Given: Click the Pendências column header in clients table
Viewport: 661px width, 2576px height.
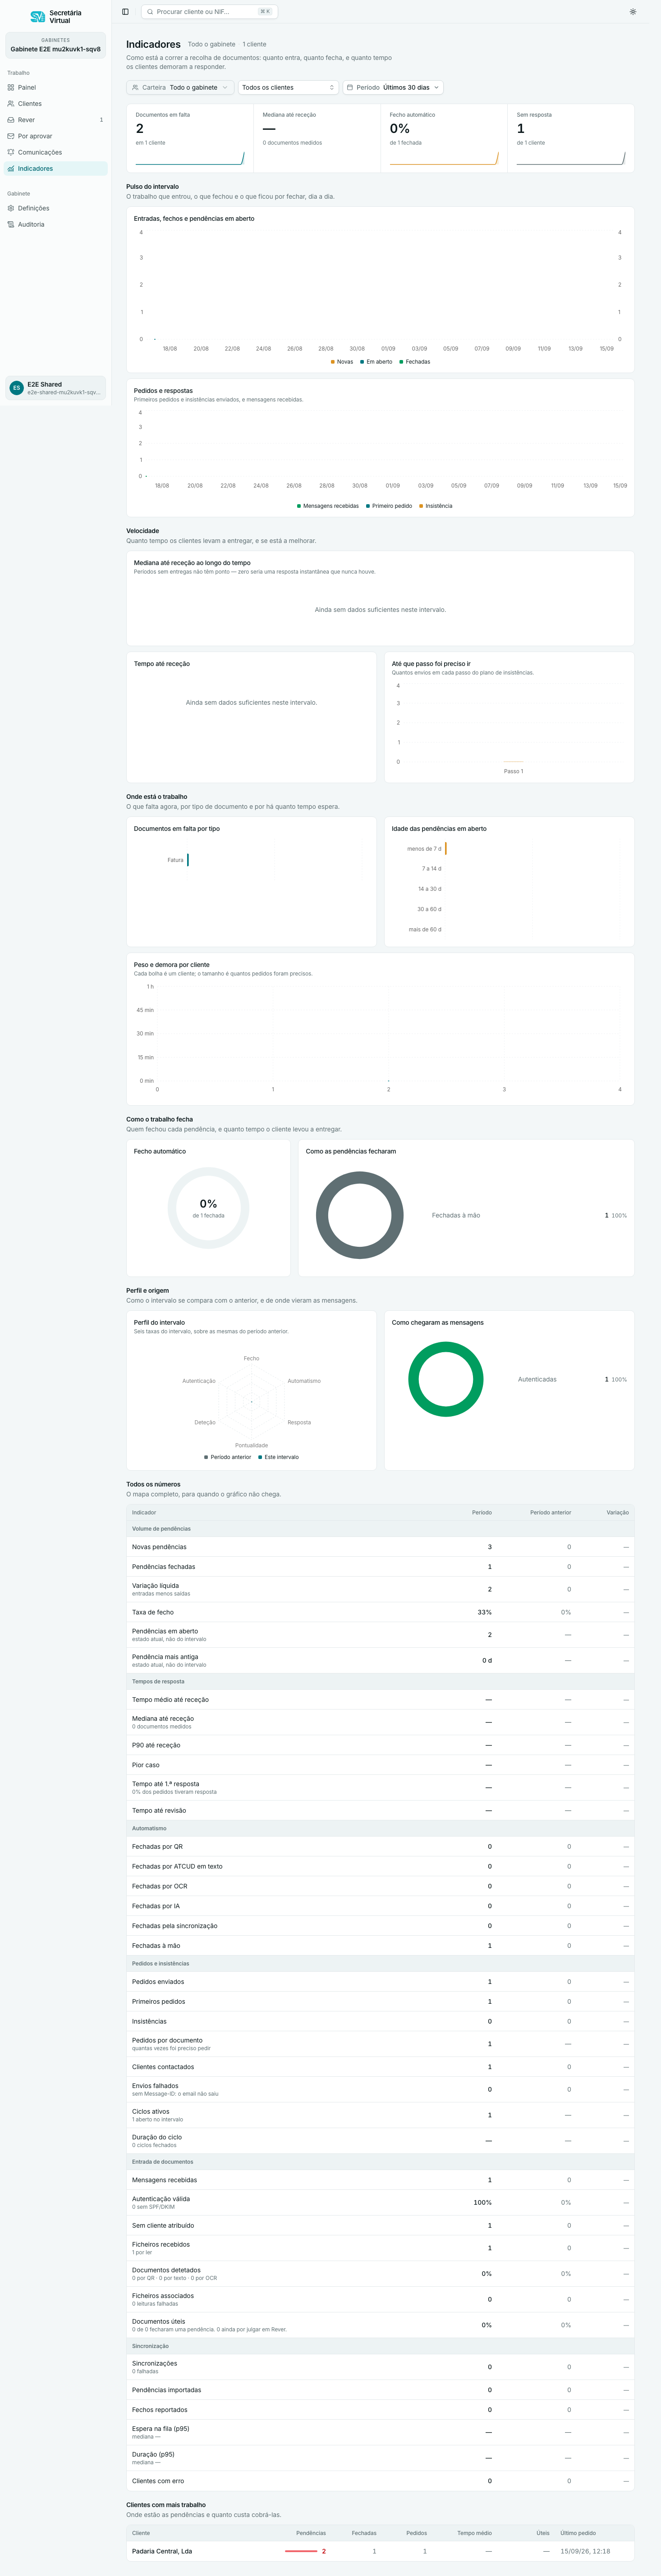Looking at the screenshot, I should point(311,2533).
